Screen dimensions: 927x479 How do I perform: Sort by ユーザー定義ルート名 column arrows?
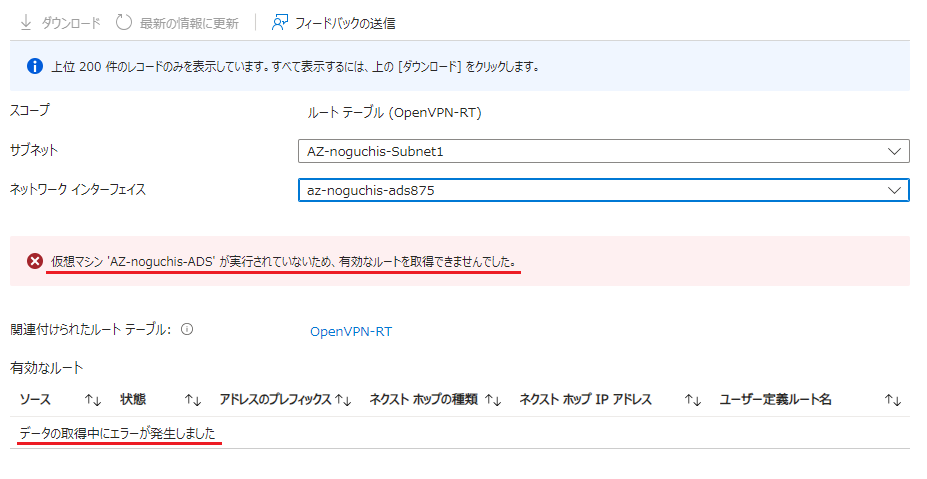pyautogui.click(x=893, y=400)
